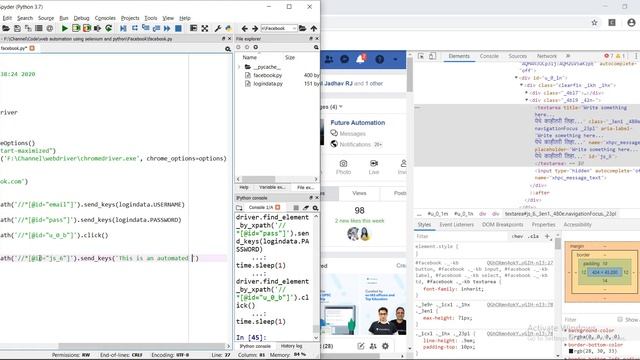Toggle Show all checkbox in computed pane
The image size is (640, 360).
pyautogui.click(x=620, y=320)
